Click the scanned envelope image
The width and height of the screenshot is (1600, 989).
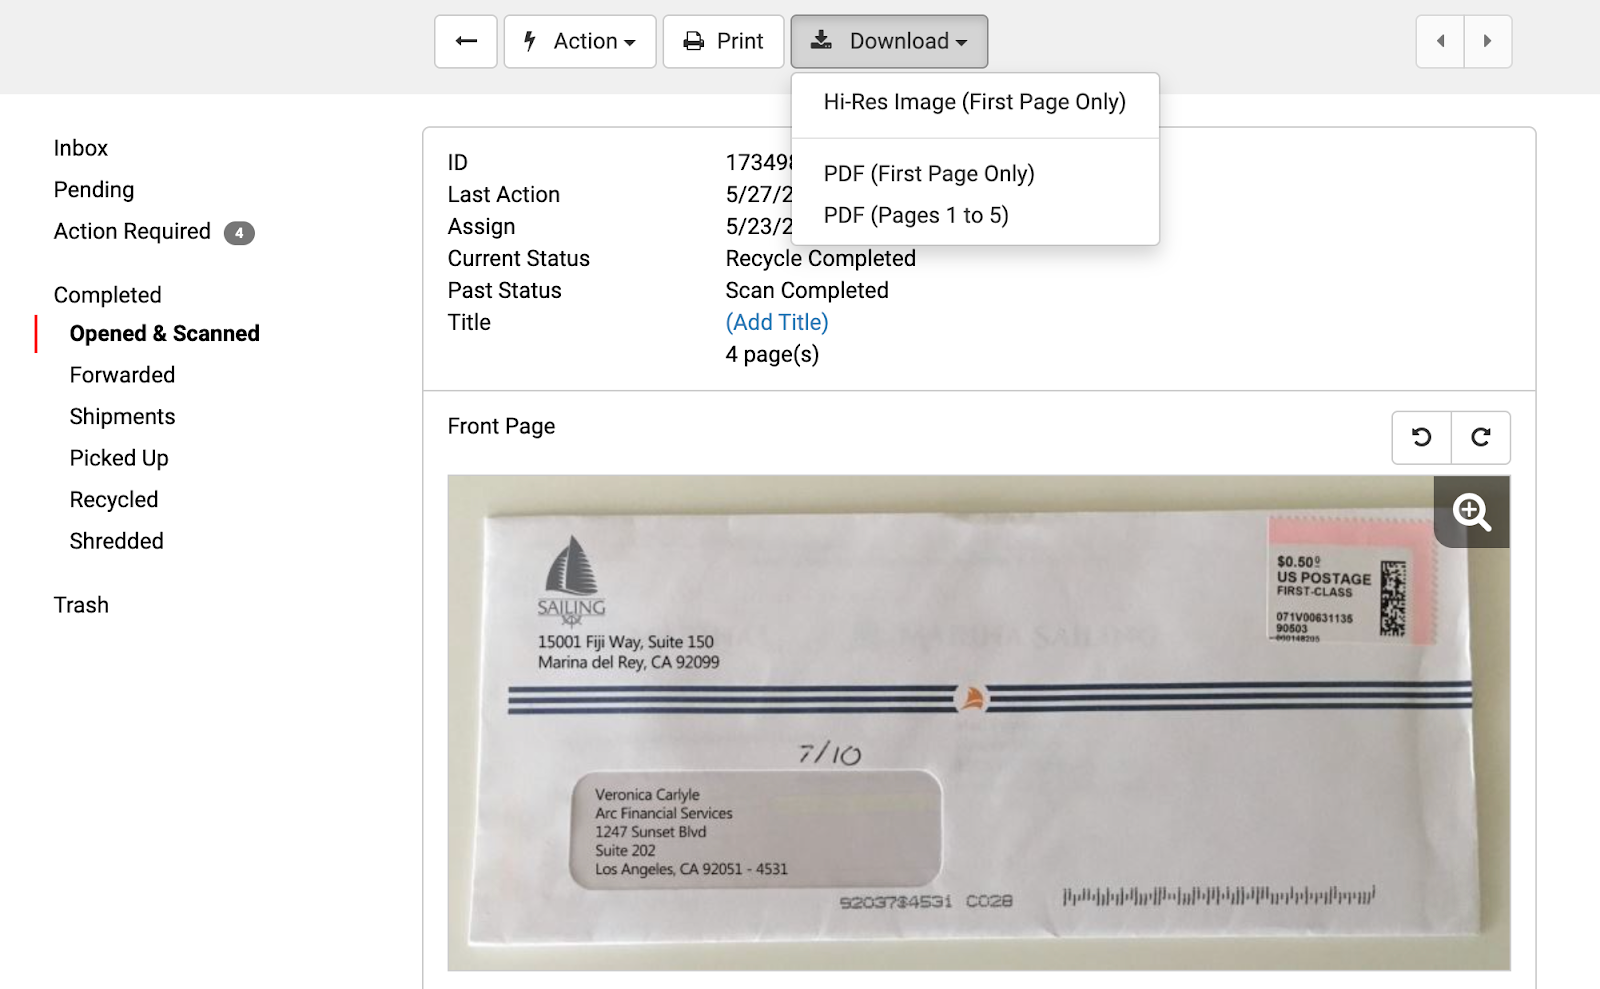point(979,723)
